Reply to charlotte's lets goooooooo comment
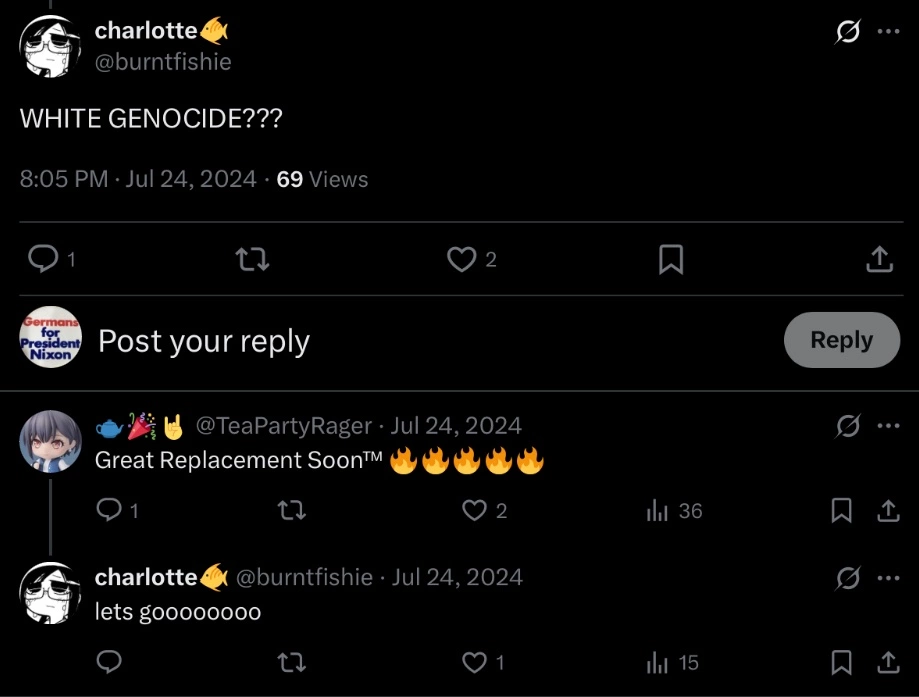Image resolution: width=919 pixels, height=697 pixels. [x=110, y=662]
